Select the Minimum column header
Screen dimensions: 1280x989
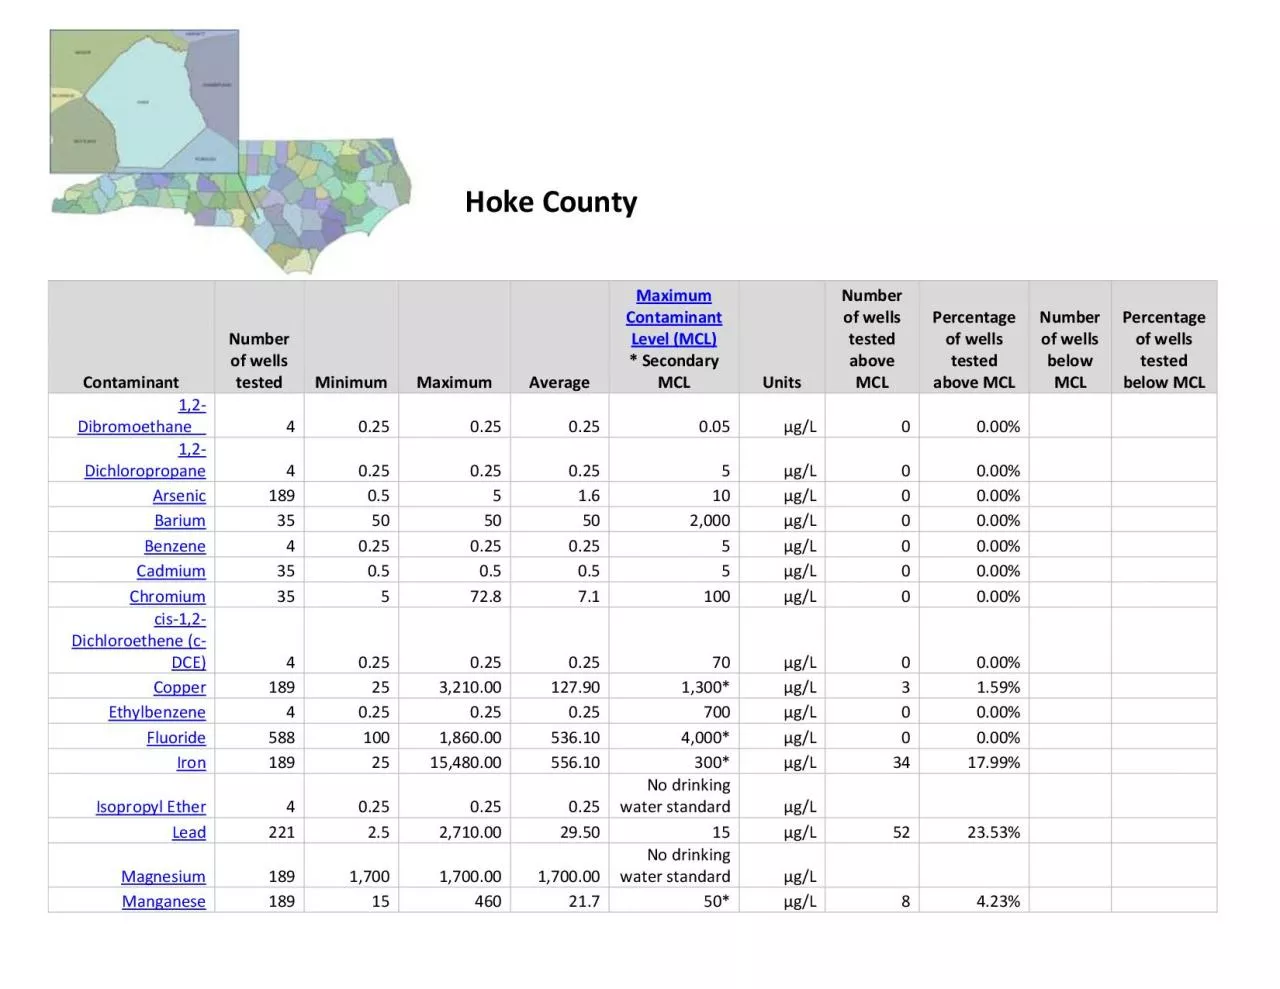click(x=351, y=382)
